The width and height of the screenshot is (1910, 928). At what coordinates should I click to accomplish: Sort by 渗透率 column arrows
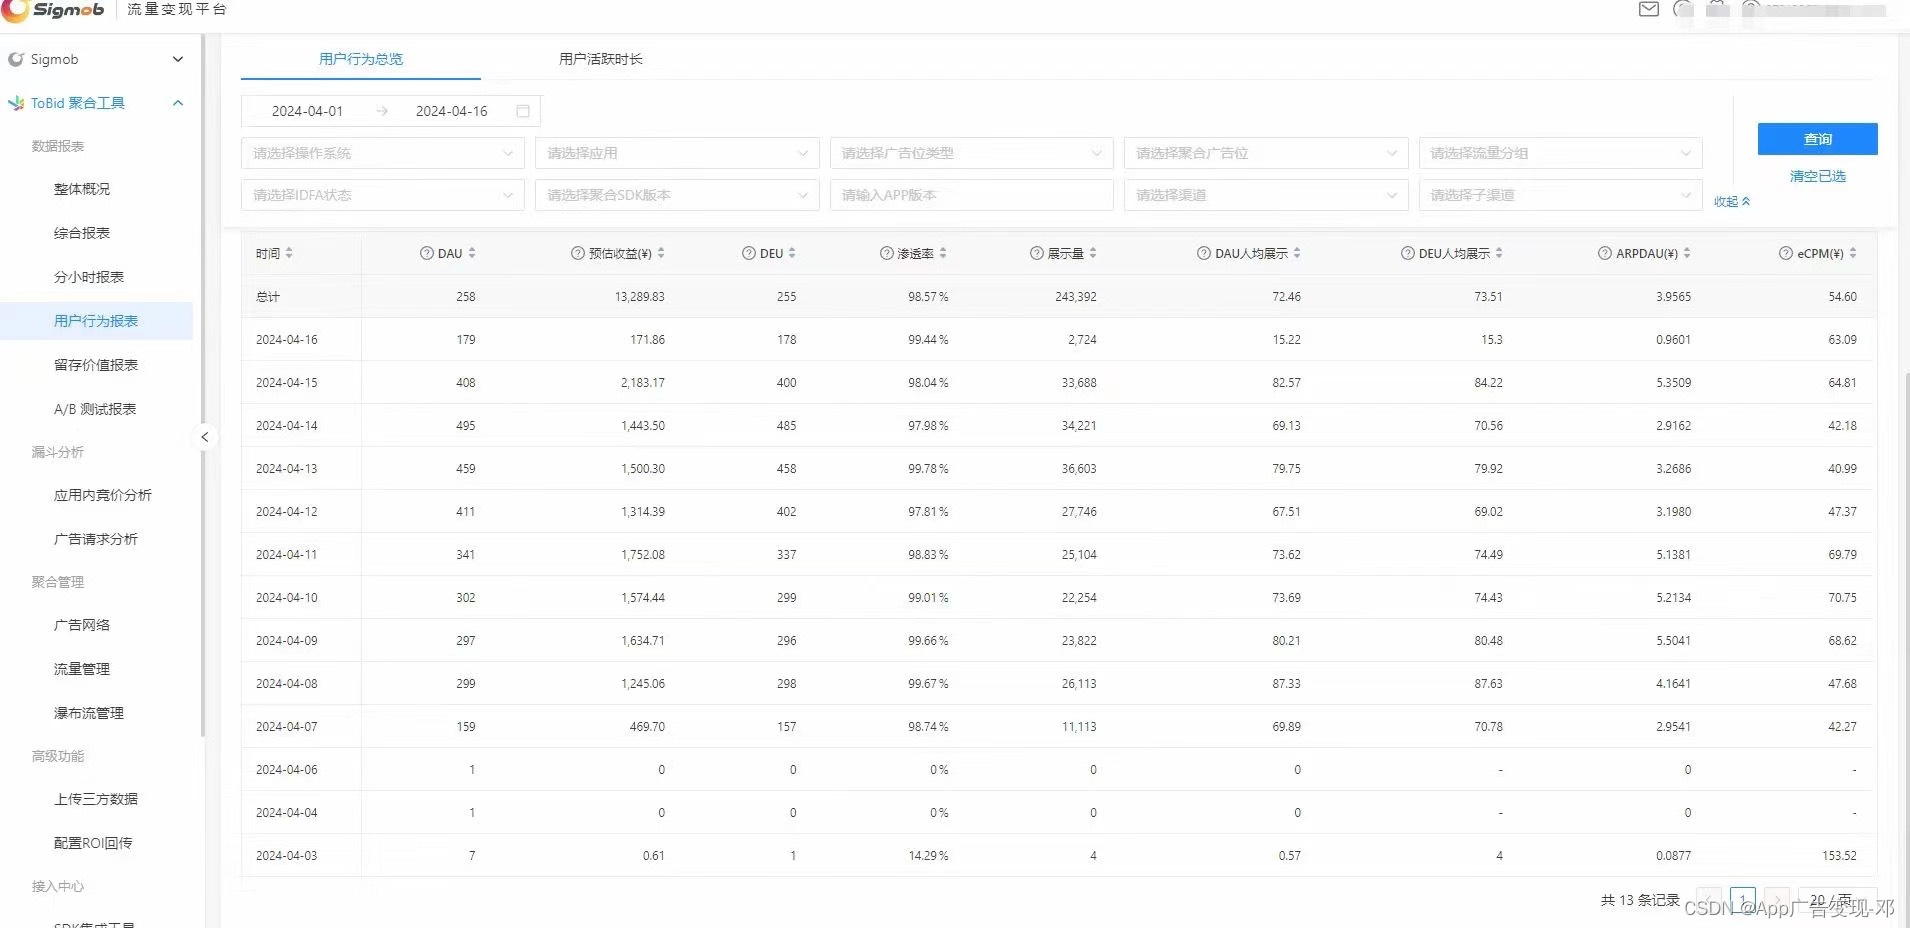point(943,253)
